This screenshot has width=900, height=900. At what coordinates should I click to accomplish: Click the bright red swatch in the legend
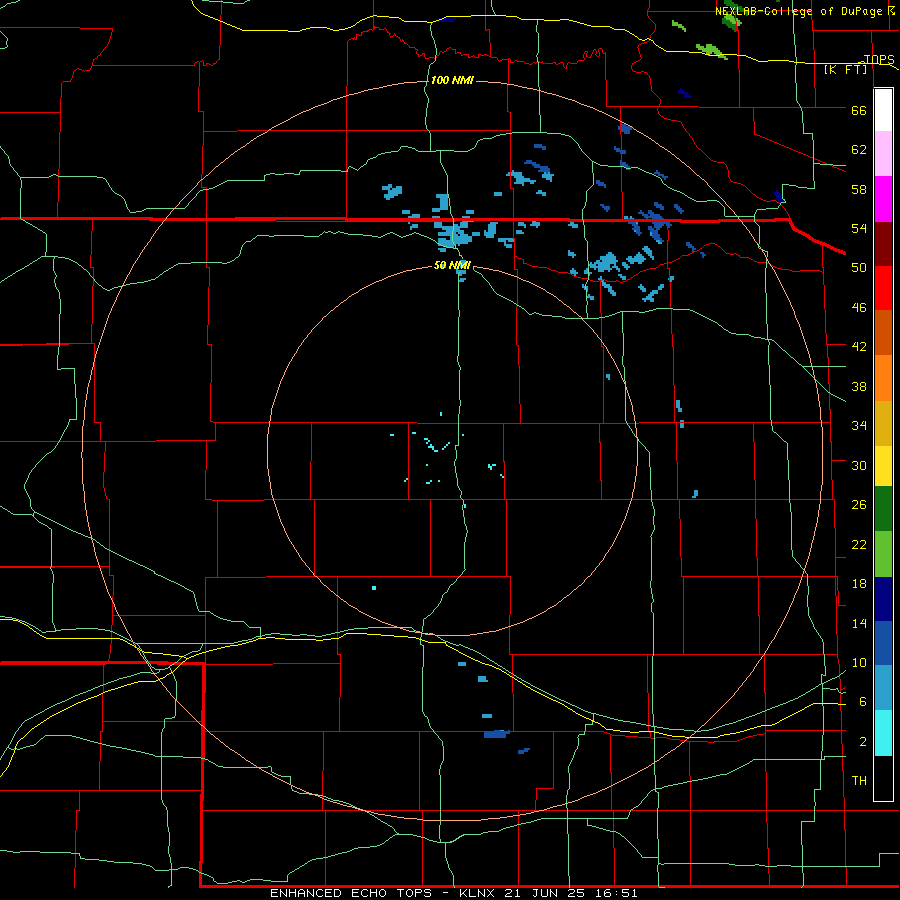click(x=883, y=288)
